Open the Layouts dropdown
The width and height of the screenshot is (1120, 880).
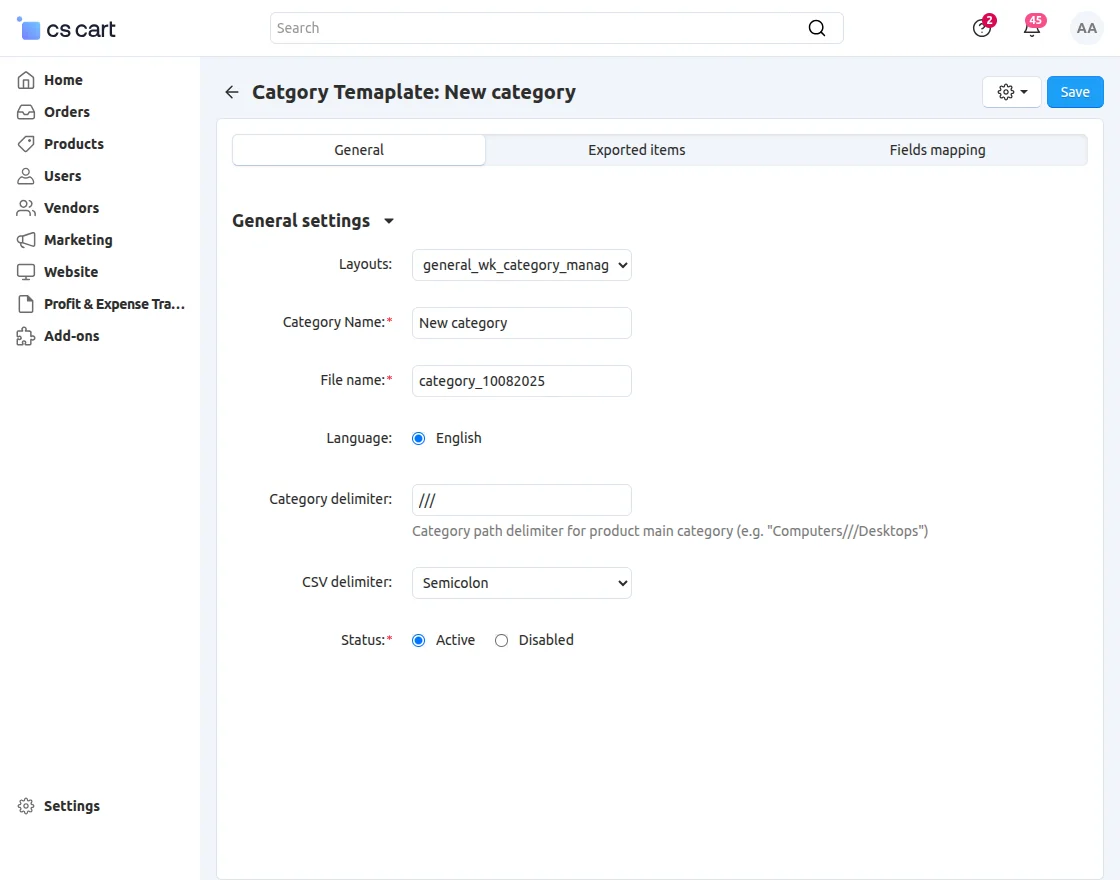pos(521,265)
